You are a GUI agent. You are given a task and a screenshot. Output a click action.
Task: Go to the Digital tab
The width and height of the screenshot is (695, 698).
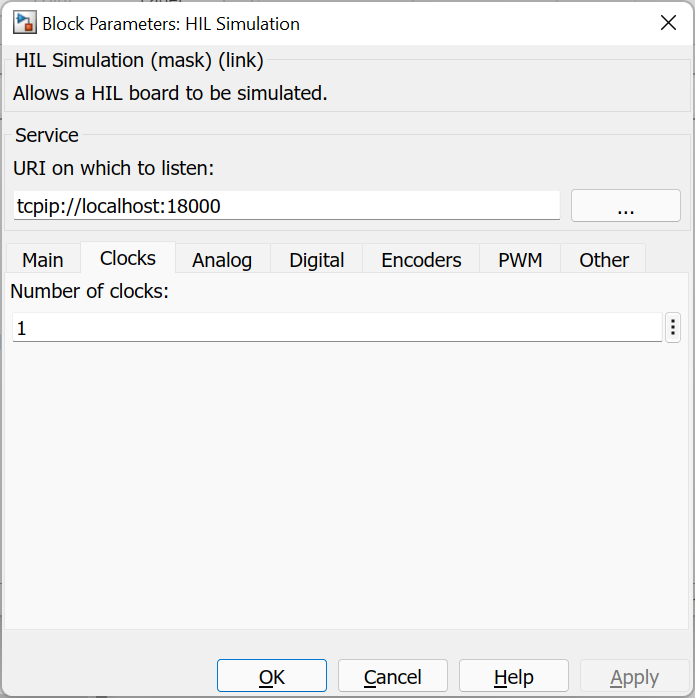point(317,260)
